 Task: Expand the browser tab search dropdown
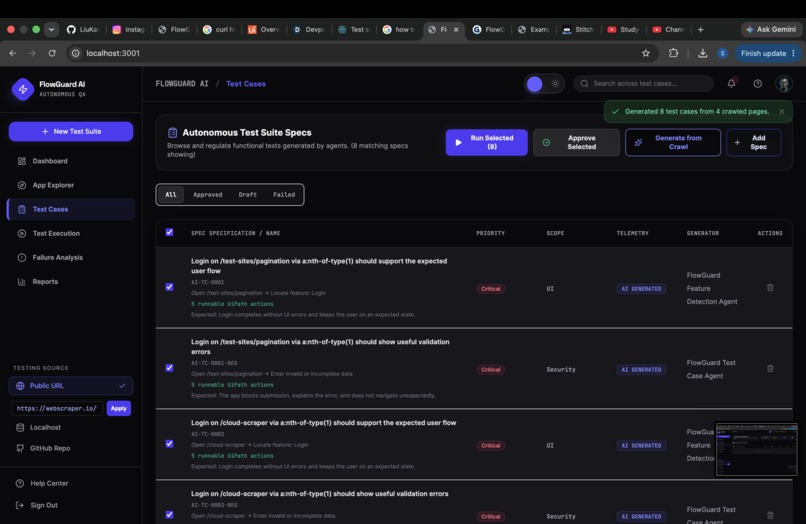click(51, 30)
